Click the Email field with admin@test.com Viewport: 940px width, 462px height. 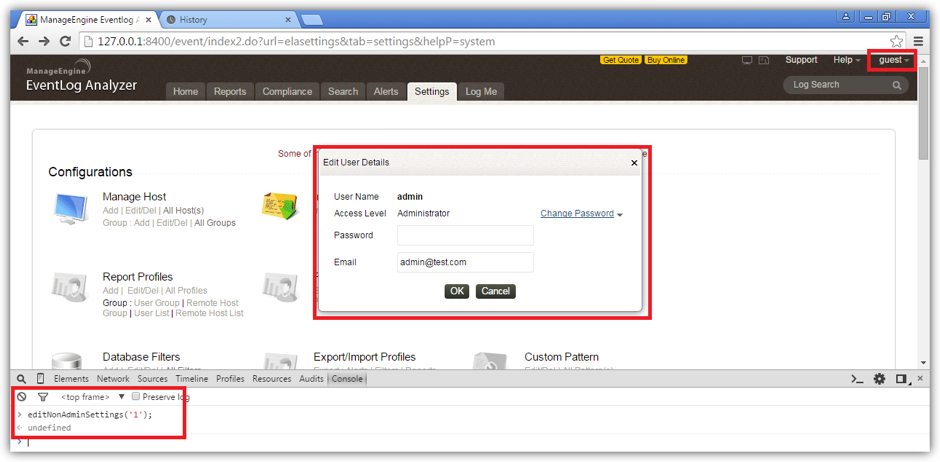[x=465, y=262]
